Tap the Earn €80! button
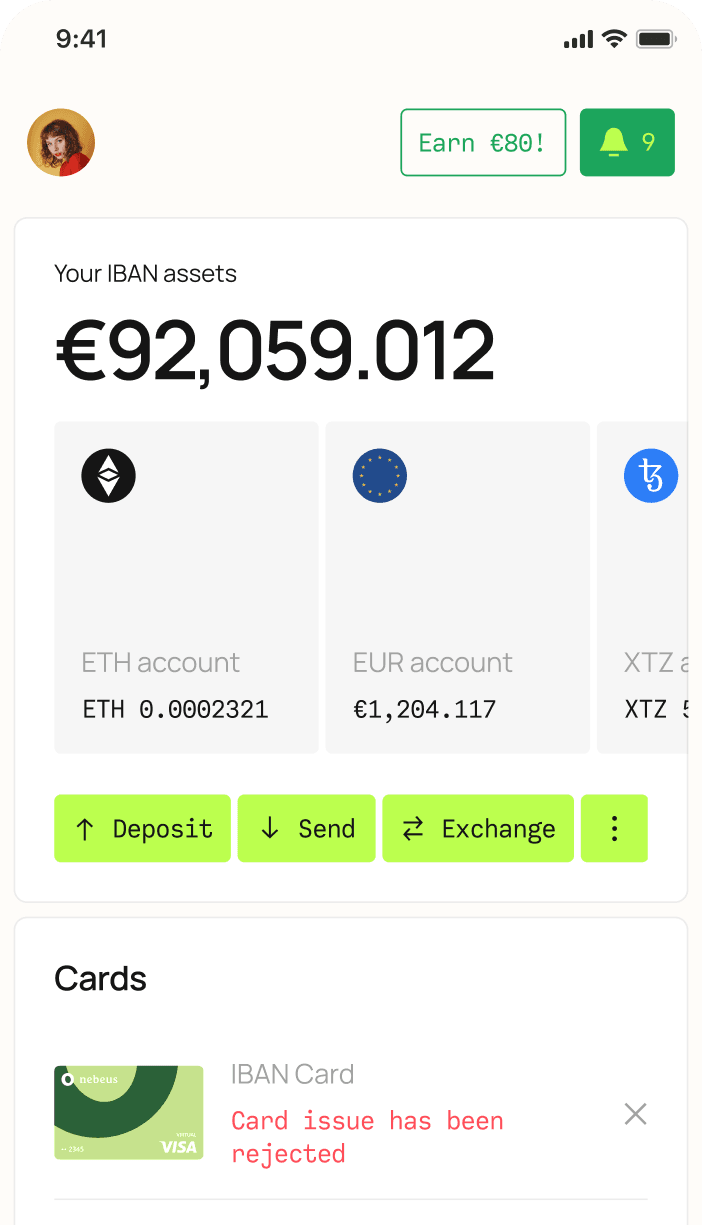 click(483, 143)
